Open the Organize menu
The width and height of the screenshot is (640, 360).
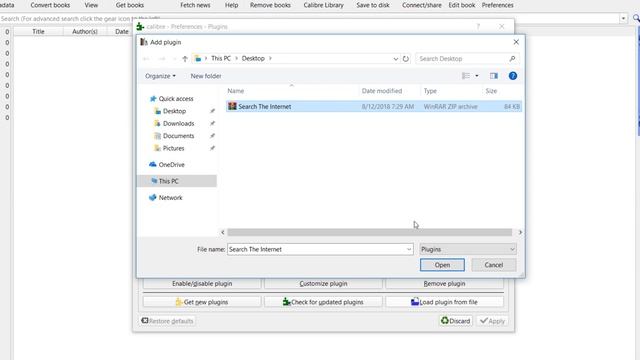pyautogui.click(x=160, y=76)
